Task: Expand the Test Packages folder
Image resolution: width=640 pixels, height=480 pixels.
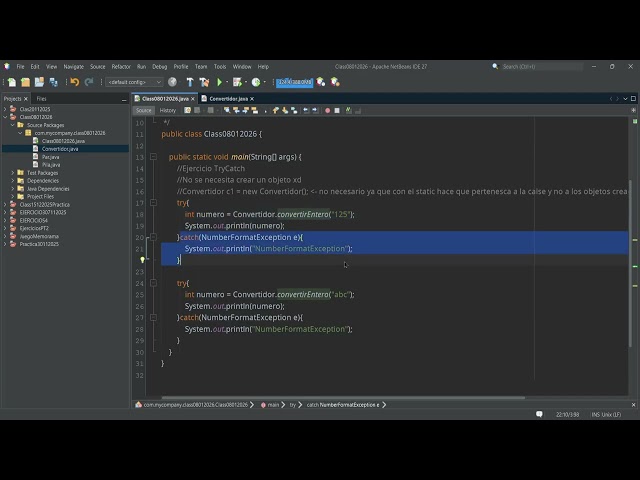Action: point(13,173)
